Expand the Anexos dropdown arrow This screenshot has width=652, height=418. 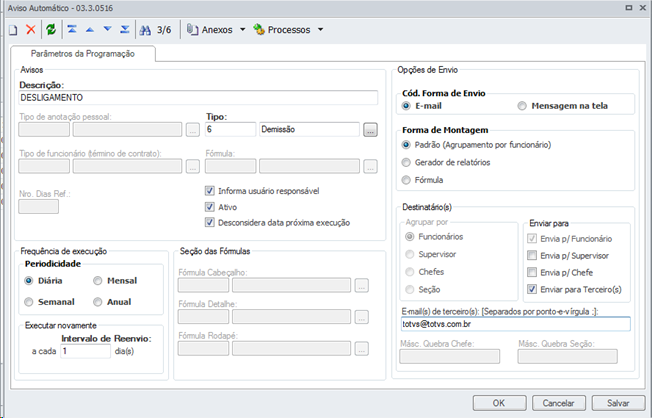point(242,30)
